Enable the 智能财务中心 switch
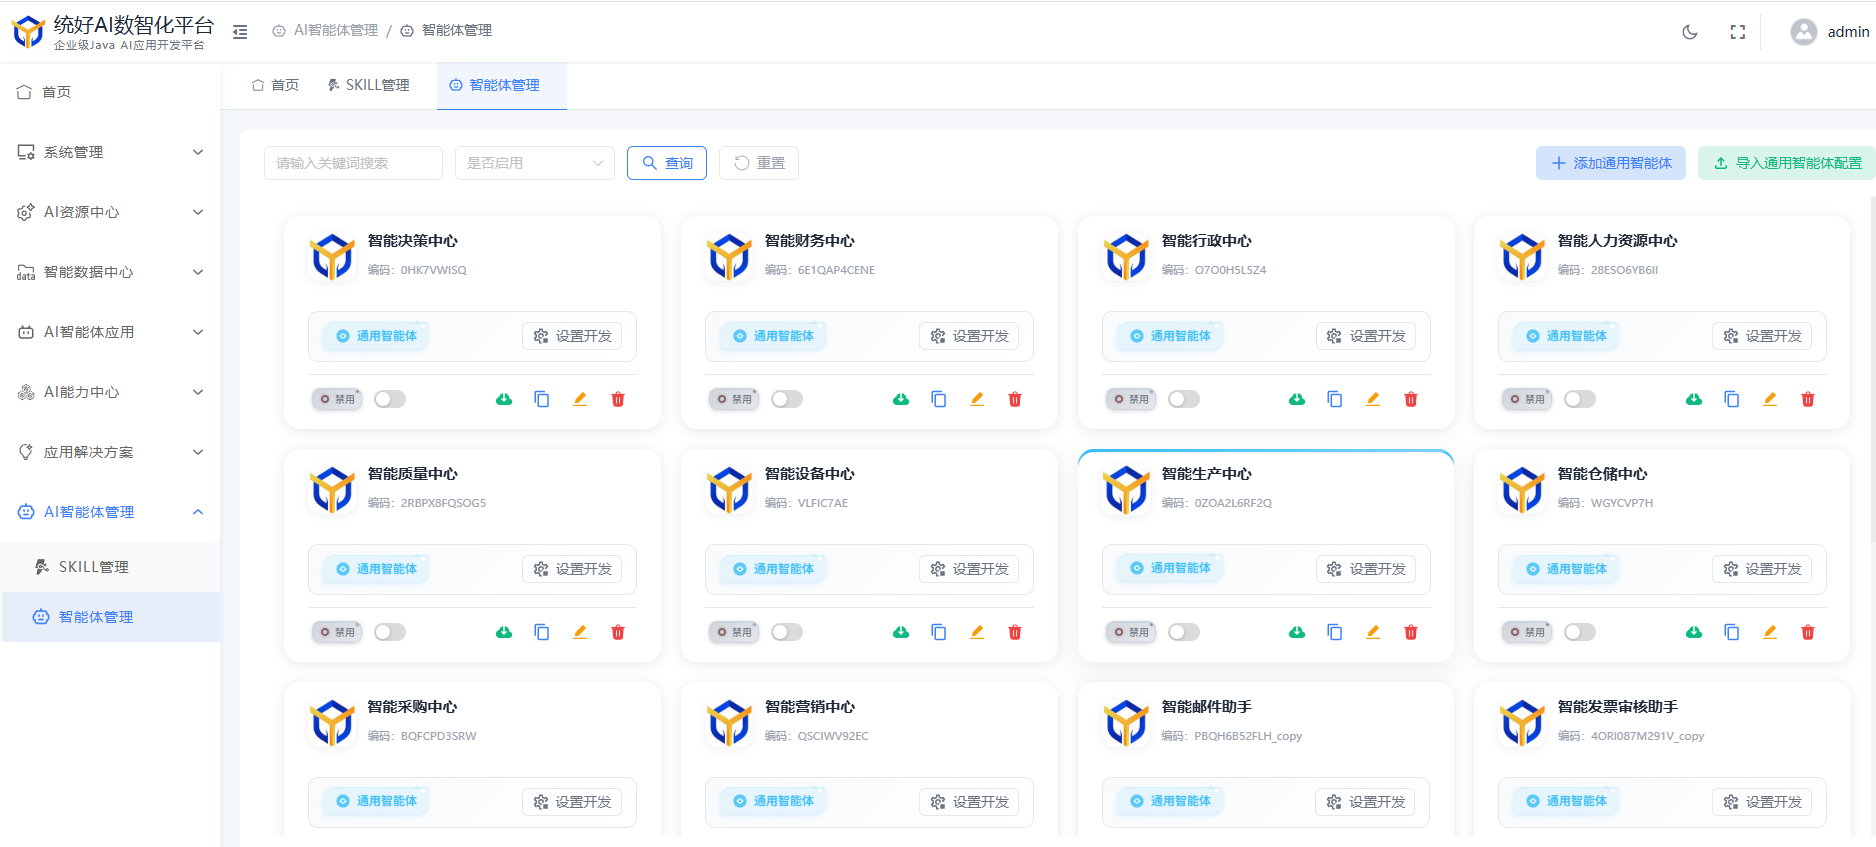This screenshot has height=847, width=1876. (x=787, y=399)
